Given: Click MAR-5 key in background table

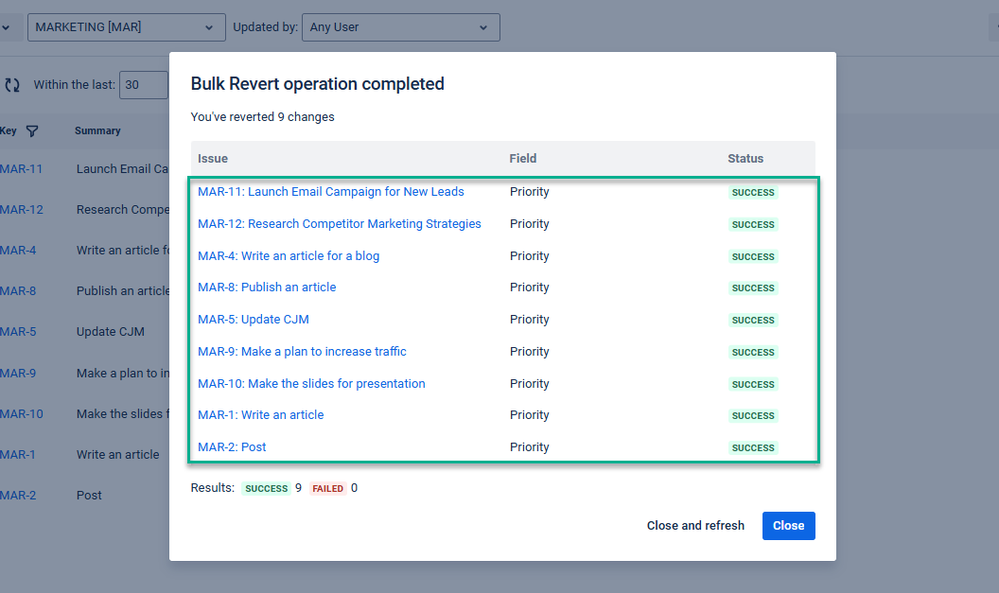Looking at the screenshot, I should (x=18, y=332).
